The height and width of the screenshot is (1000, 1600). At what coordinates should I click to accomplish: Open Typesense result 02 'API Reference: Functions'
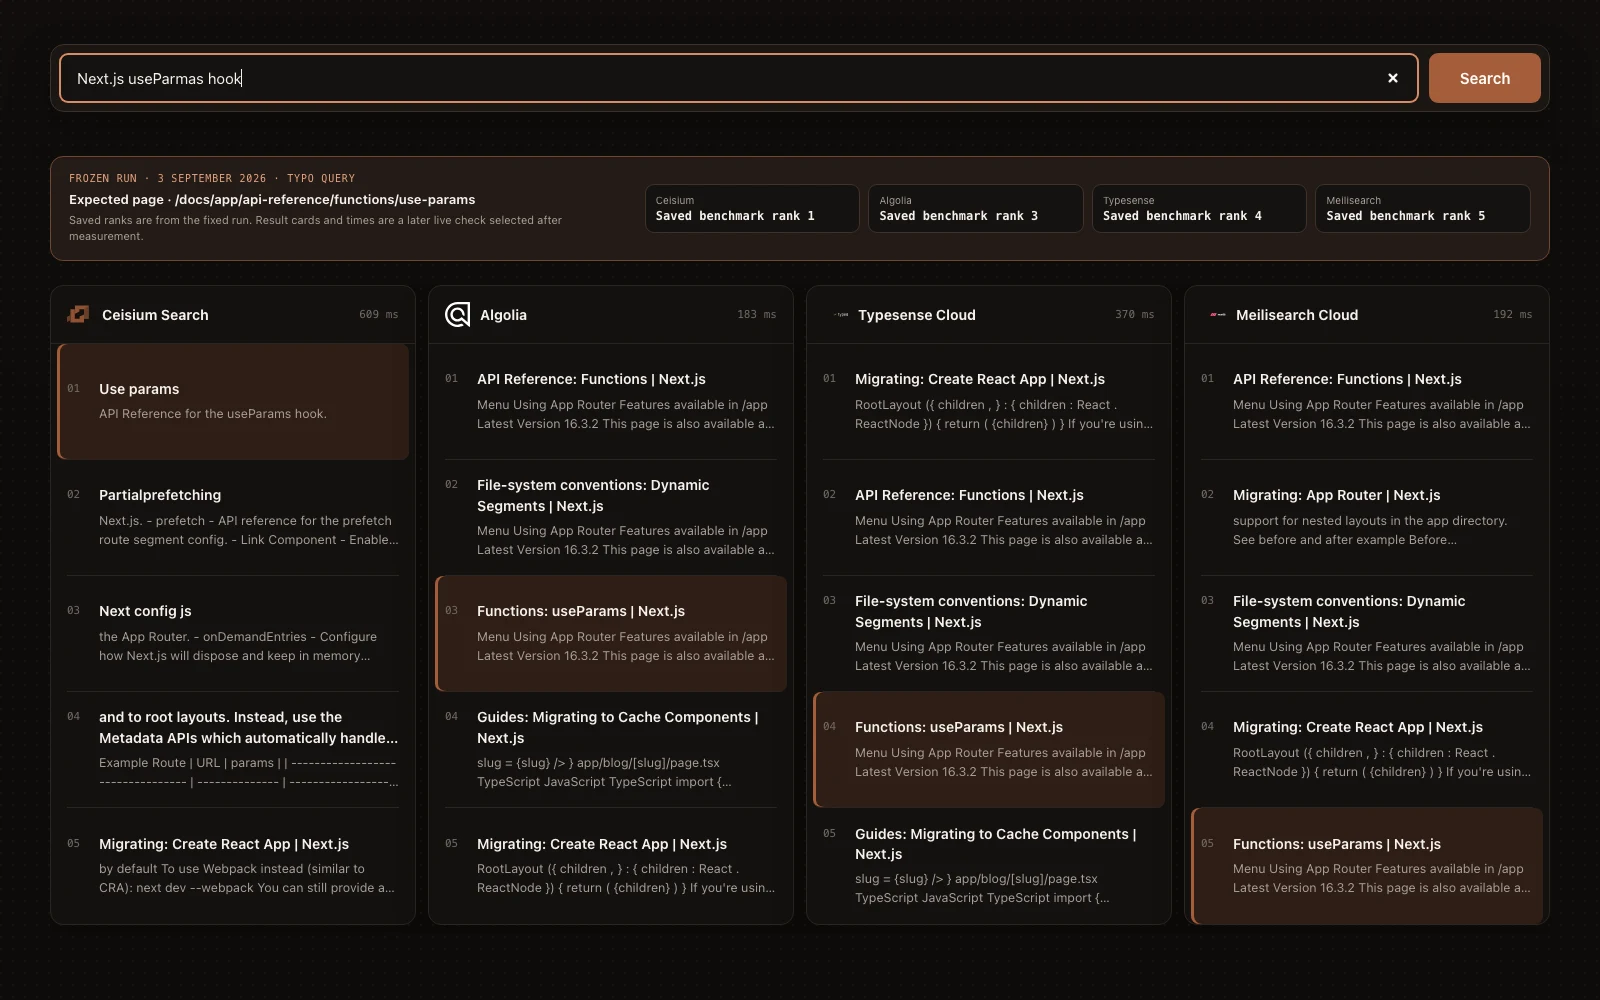pos(989,517)
